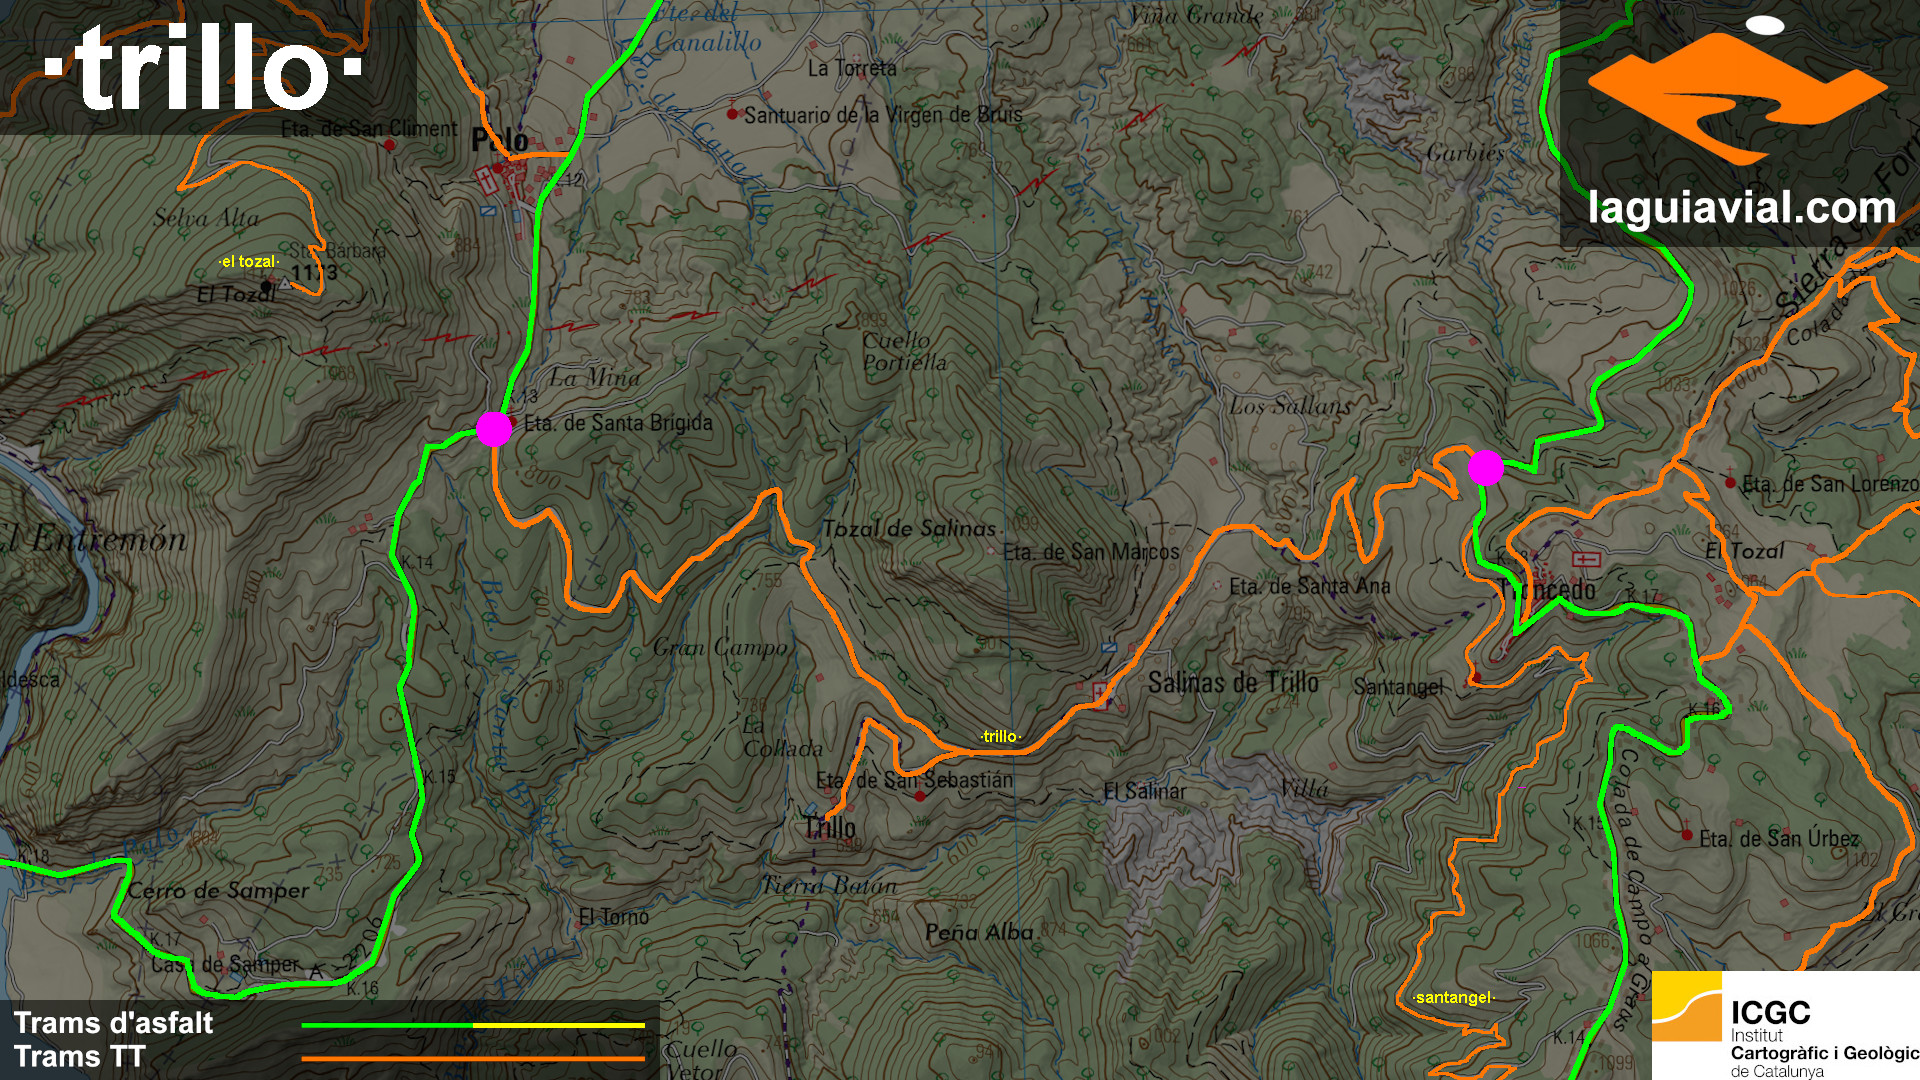The image size is (1920, 1080).
Task: Click the magenta waypoint near Santa Brigida
Action: [494, 428]
